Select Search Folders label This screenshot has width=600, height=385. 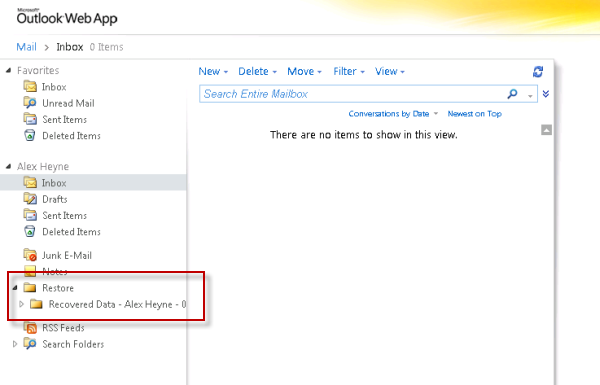point(73,344)
